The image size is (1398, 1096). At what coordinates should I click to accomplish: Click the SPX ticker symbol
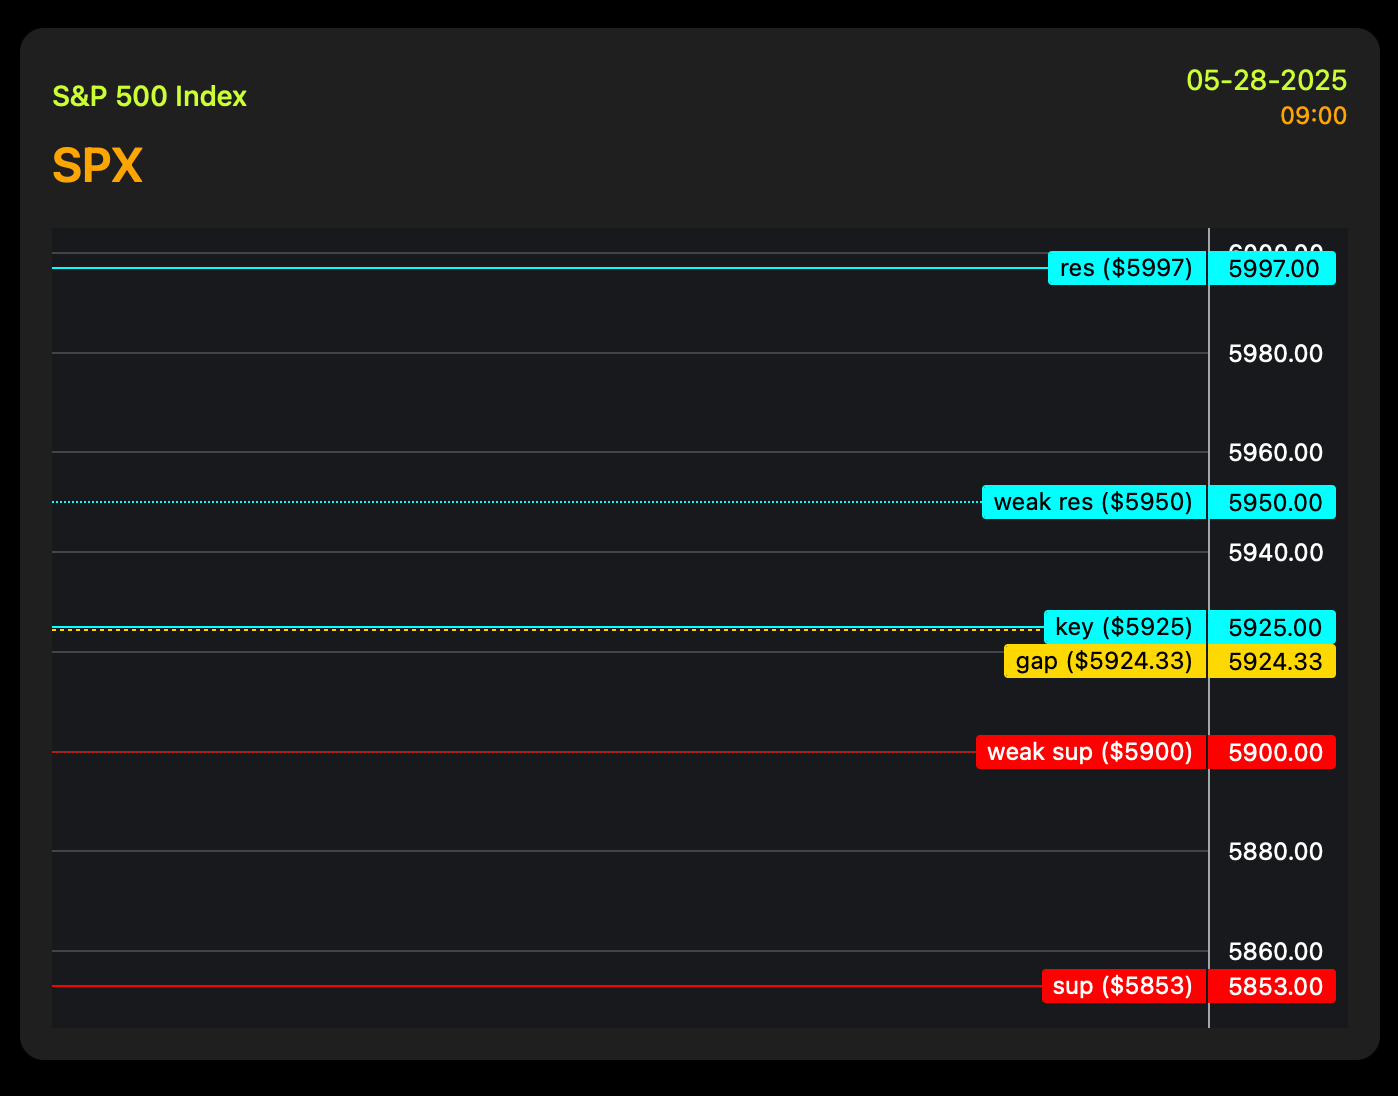tap(97, 166)
